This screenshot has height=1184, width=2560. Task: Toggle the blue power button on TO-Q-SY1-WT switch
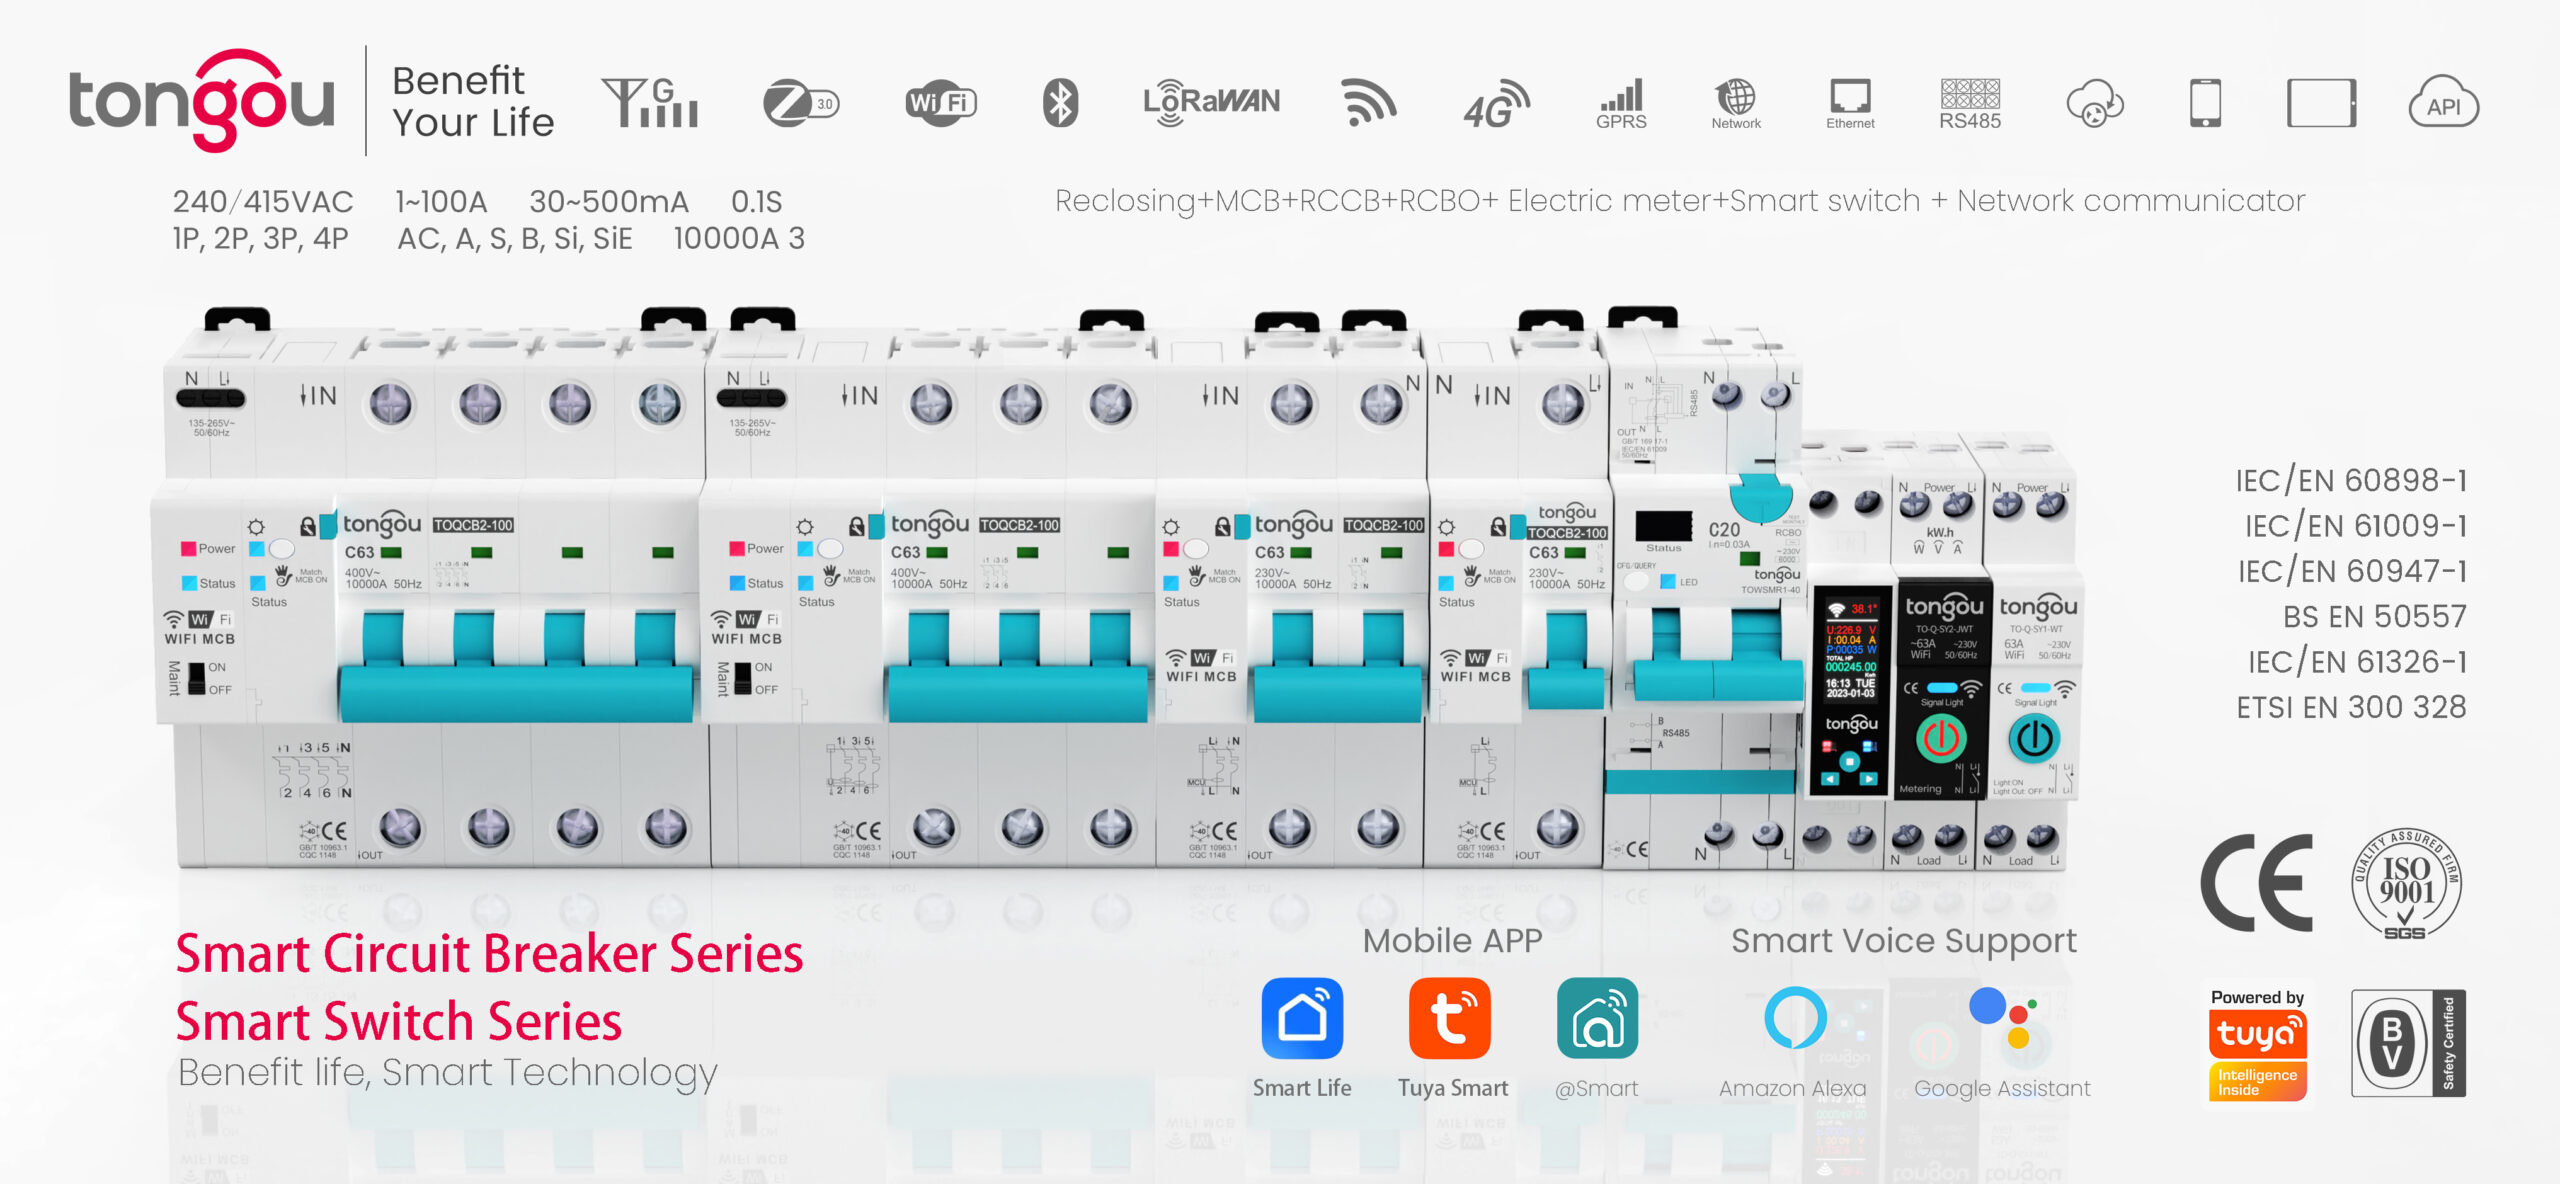(2034, 739)
